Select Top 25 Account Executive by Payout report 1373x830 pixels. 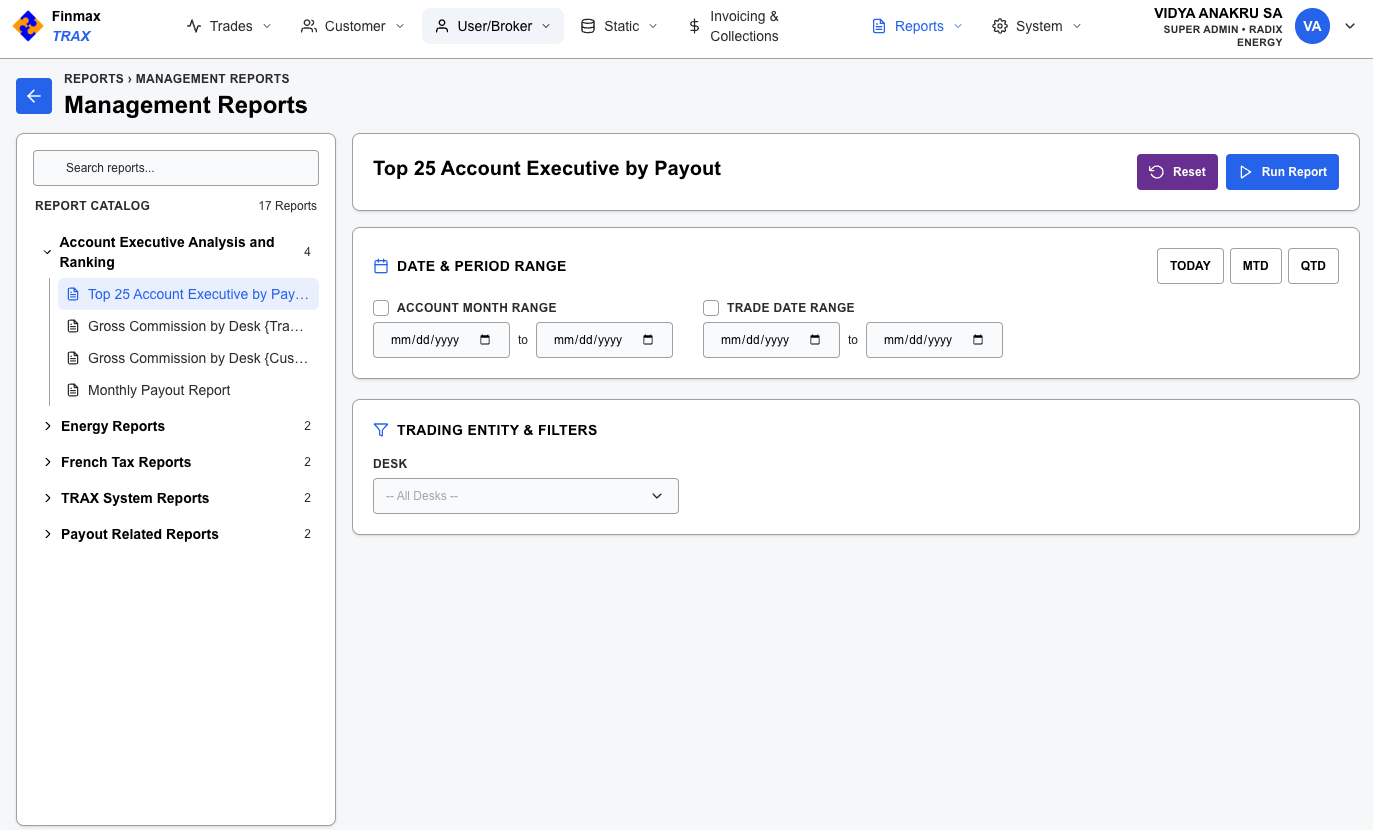coord(188,294)
